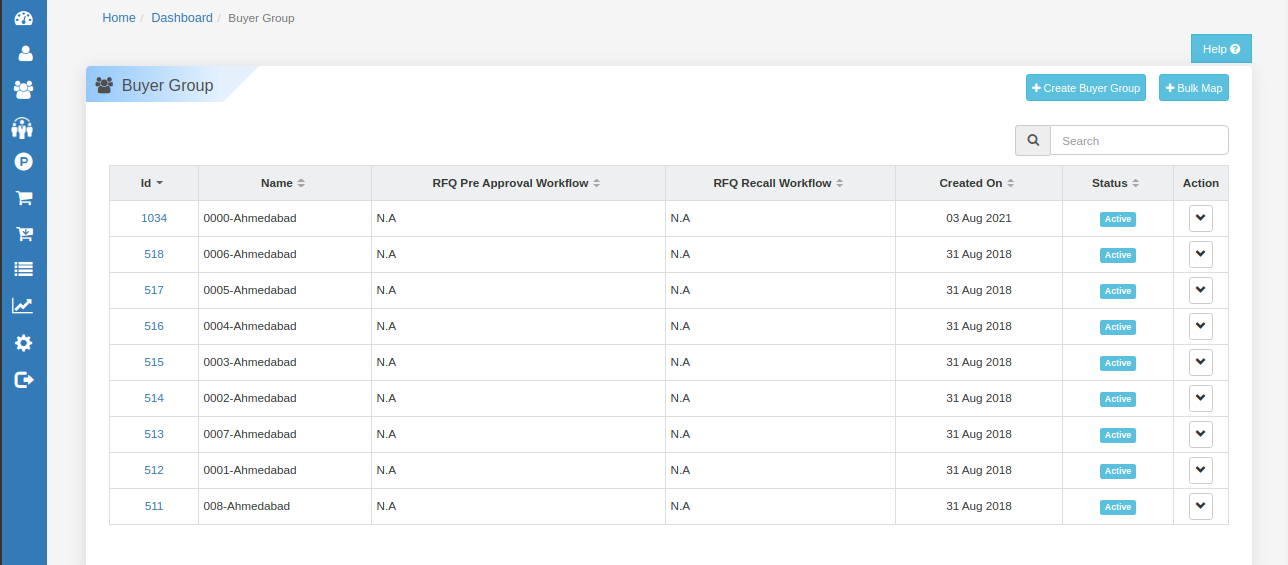This screenshot has width=1288, height=565.
Task: Open the dashboard gauge icon in sidebar
Action: tap(23, 18)
